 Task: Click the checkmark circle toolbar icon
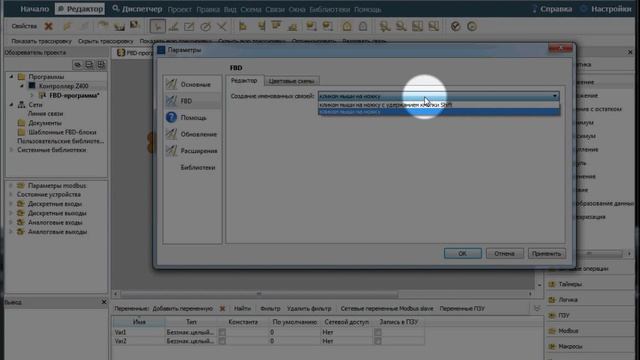click(x=456, y=27)
